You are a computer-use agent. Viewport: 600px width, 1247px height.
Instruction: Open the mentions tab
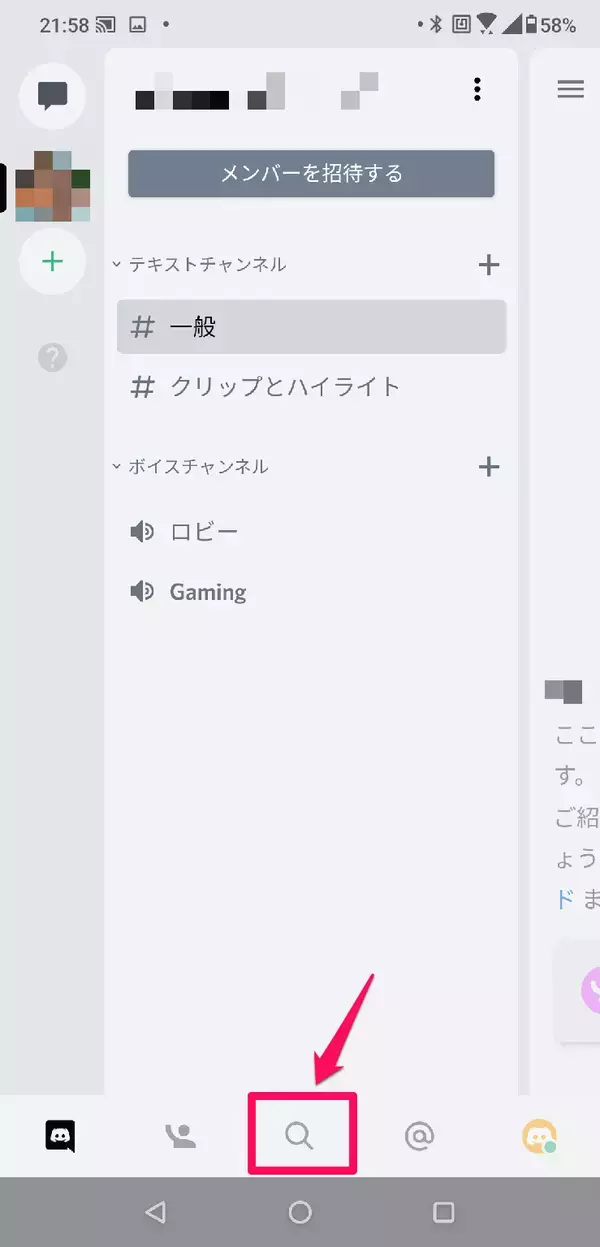point(420,1135)
